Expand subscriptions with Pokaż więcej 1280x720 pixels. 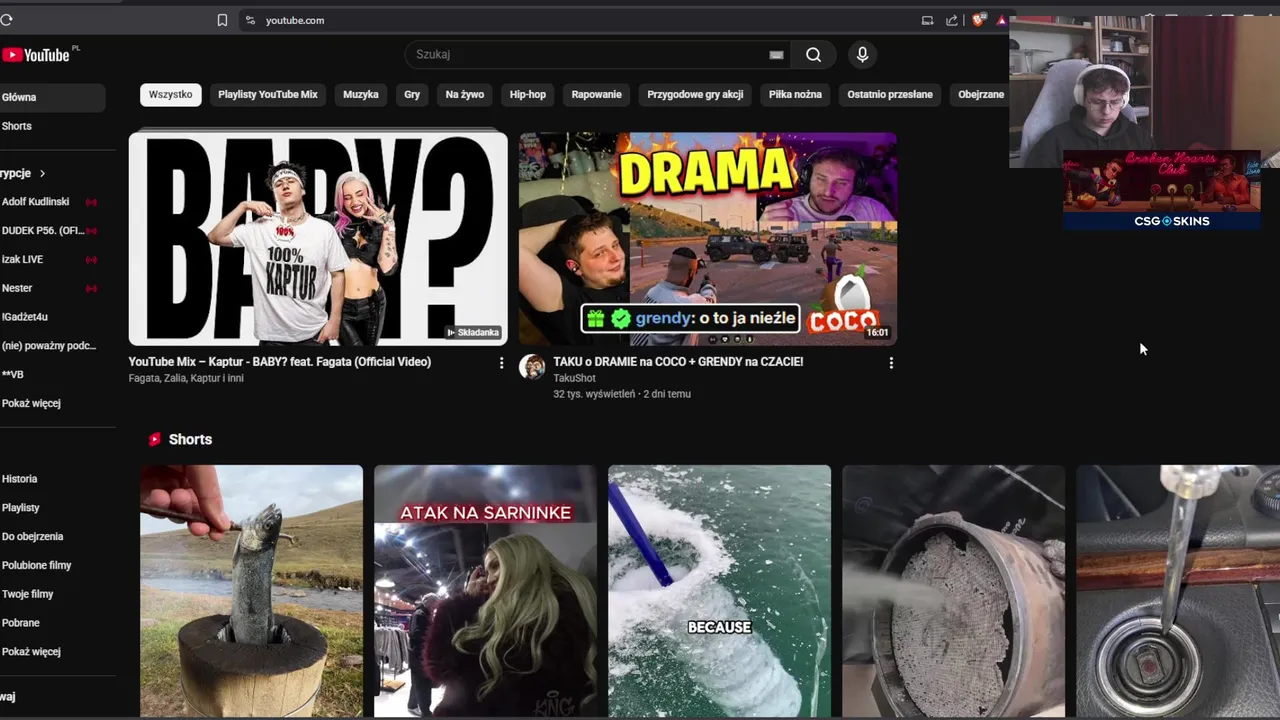pyautogui.click(x=31, y=403)
